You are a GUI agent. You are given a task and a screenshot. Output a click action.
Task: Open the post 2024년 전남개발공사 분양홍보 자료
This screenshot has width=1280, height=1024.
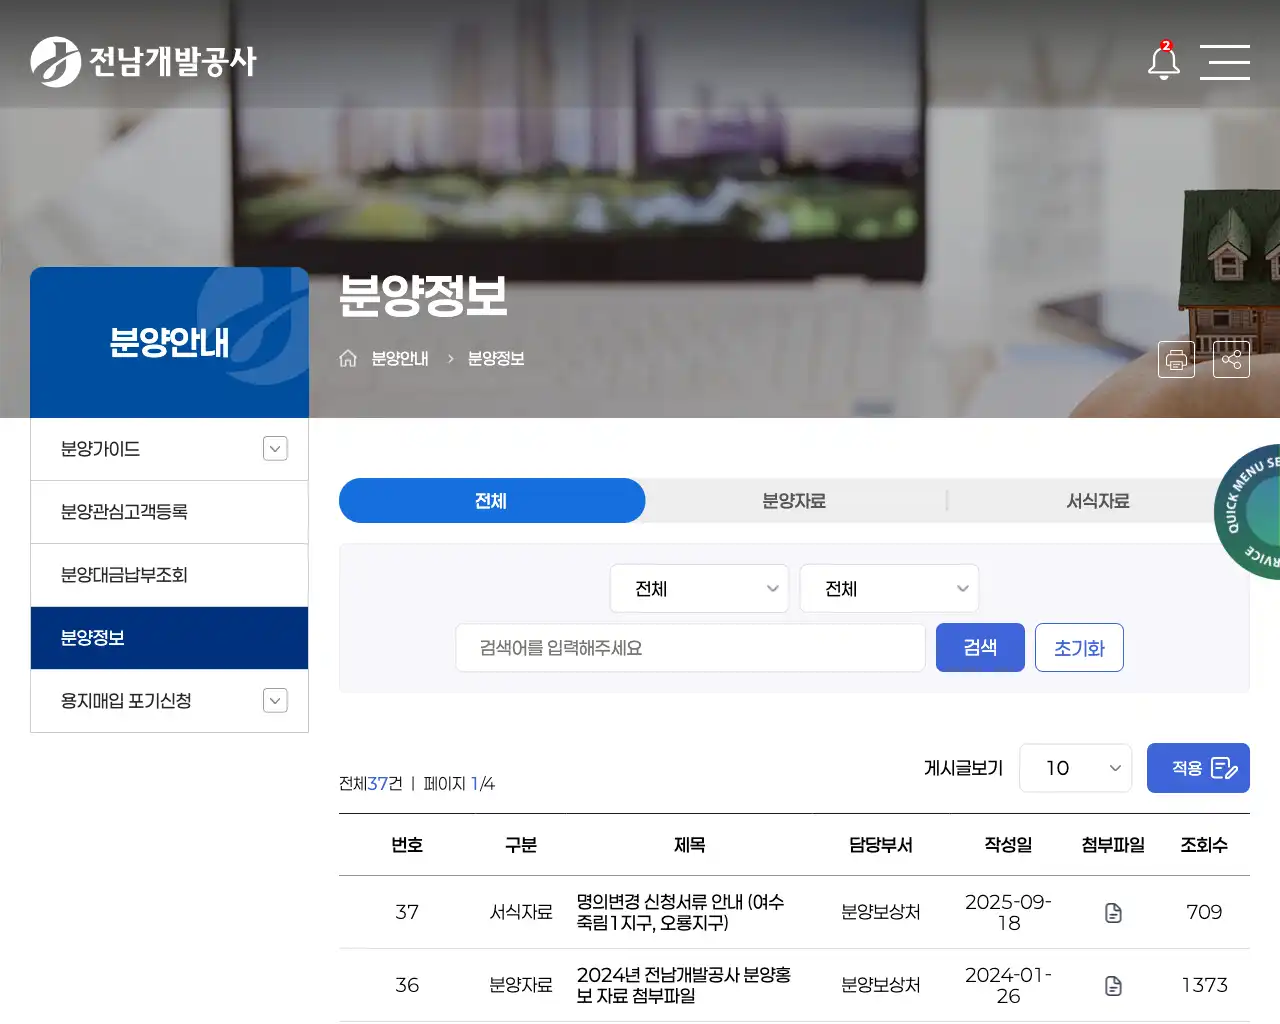[x=684, y=985]
